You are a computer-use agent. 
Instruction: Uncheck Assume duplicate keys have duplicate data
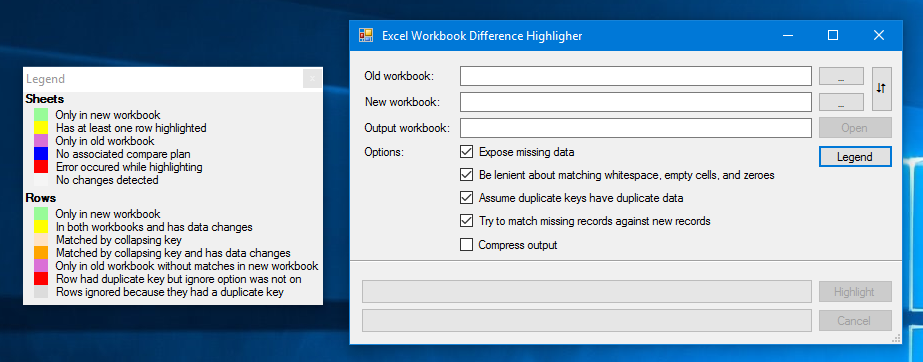pos(466,198)
